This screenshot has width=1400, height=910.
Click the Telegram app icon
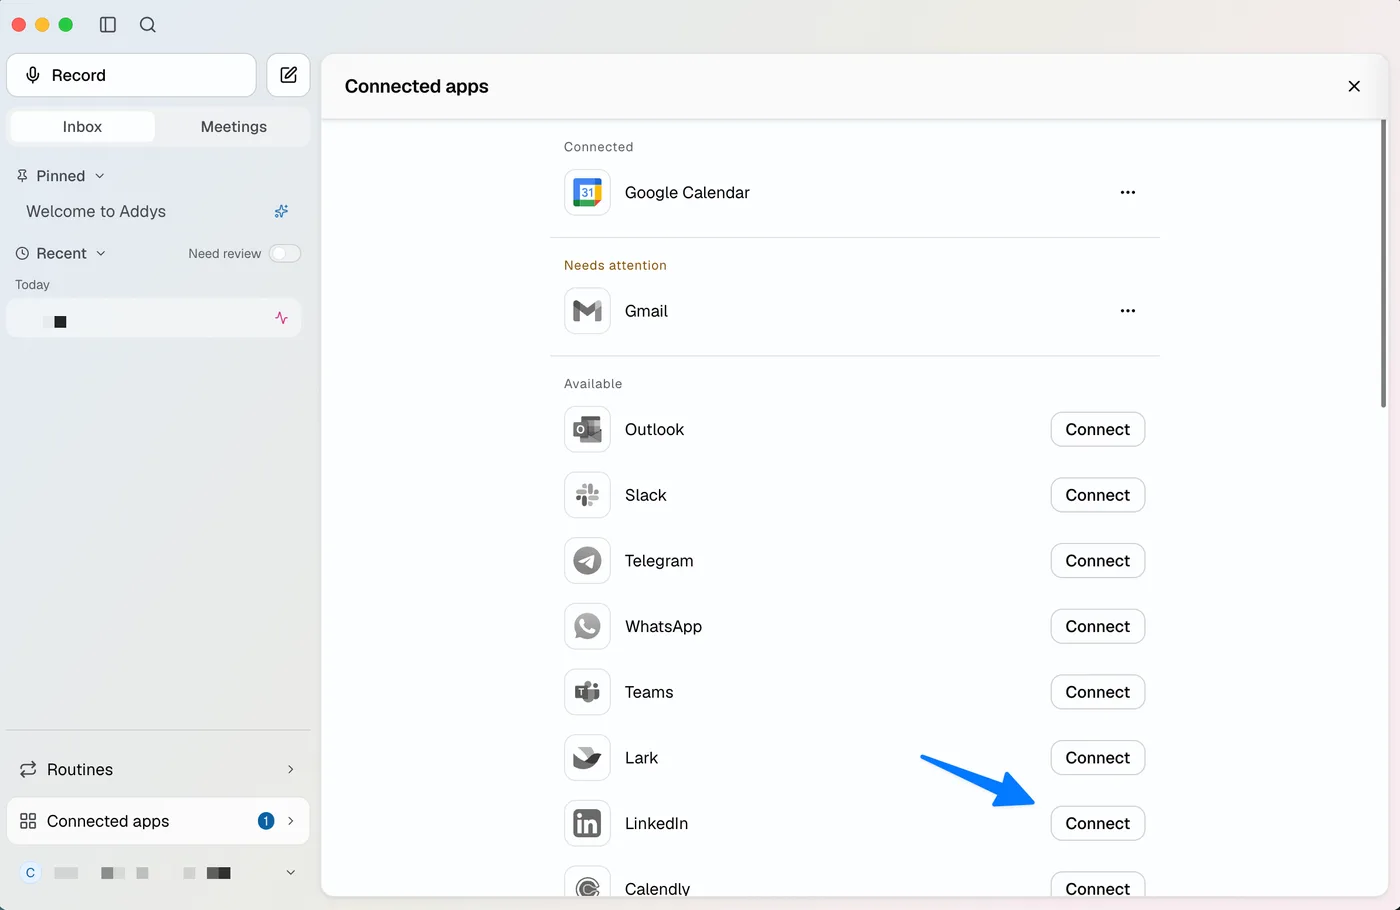(587, 561)
